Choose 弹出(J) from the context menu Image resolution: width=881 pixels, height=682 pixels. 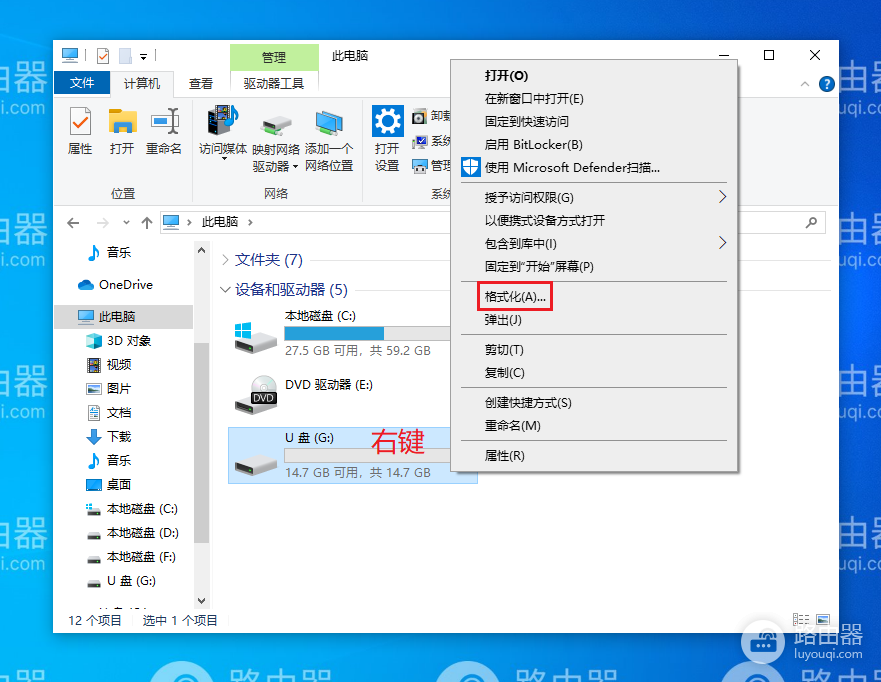594,320
